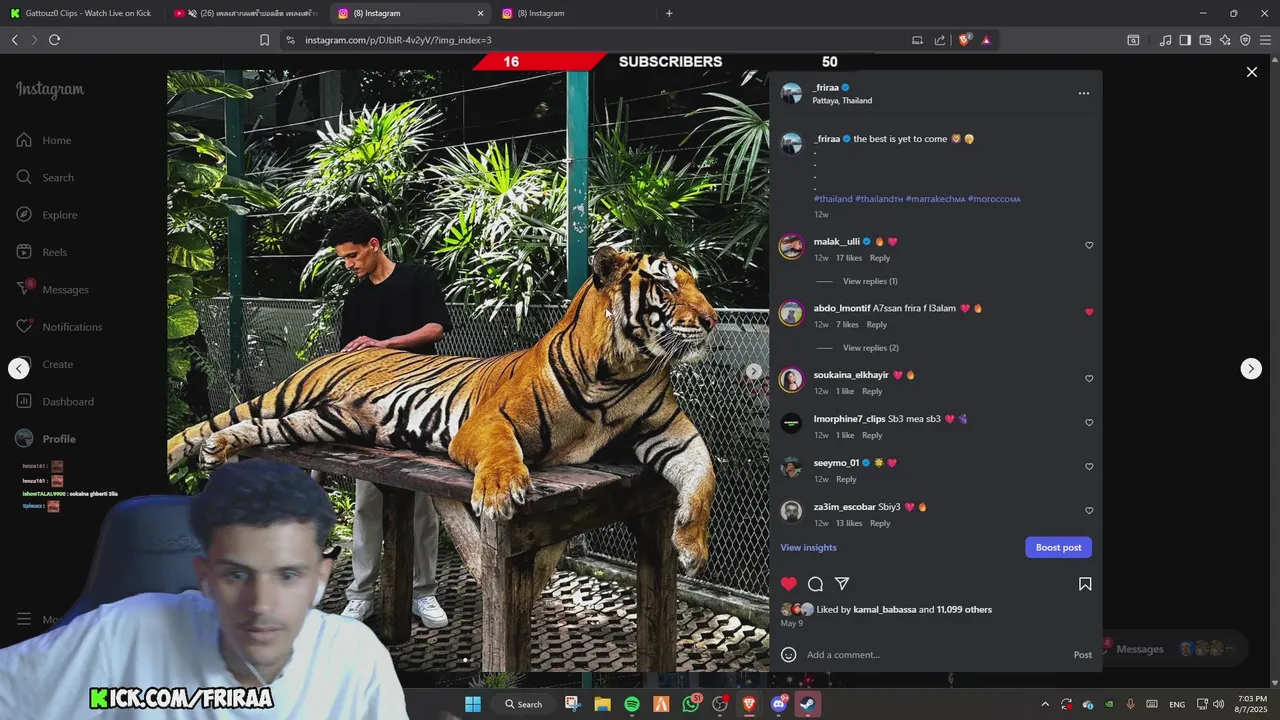1280x720 pixels.
Task: Click the address bar URL
Action: (x=398, y=40)
